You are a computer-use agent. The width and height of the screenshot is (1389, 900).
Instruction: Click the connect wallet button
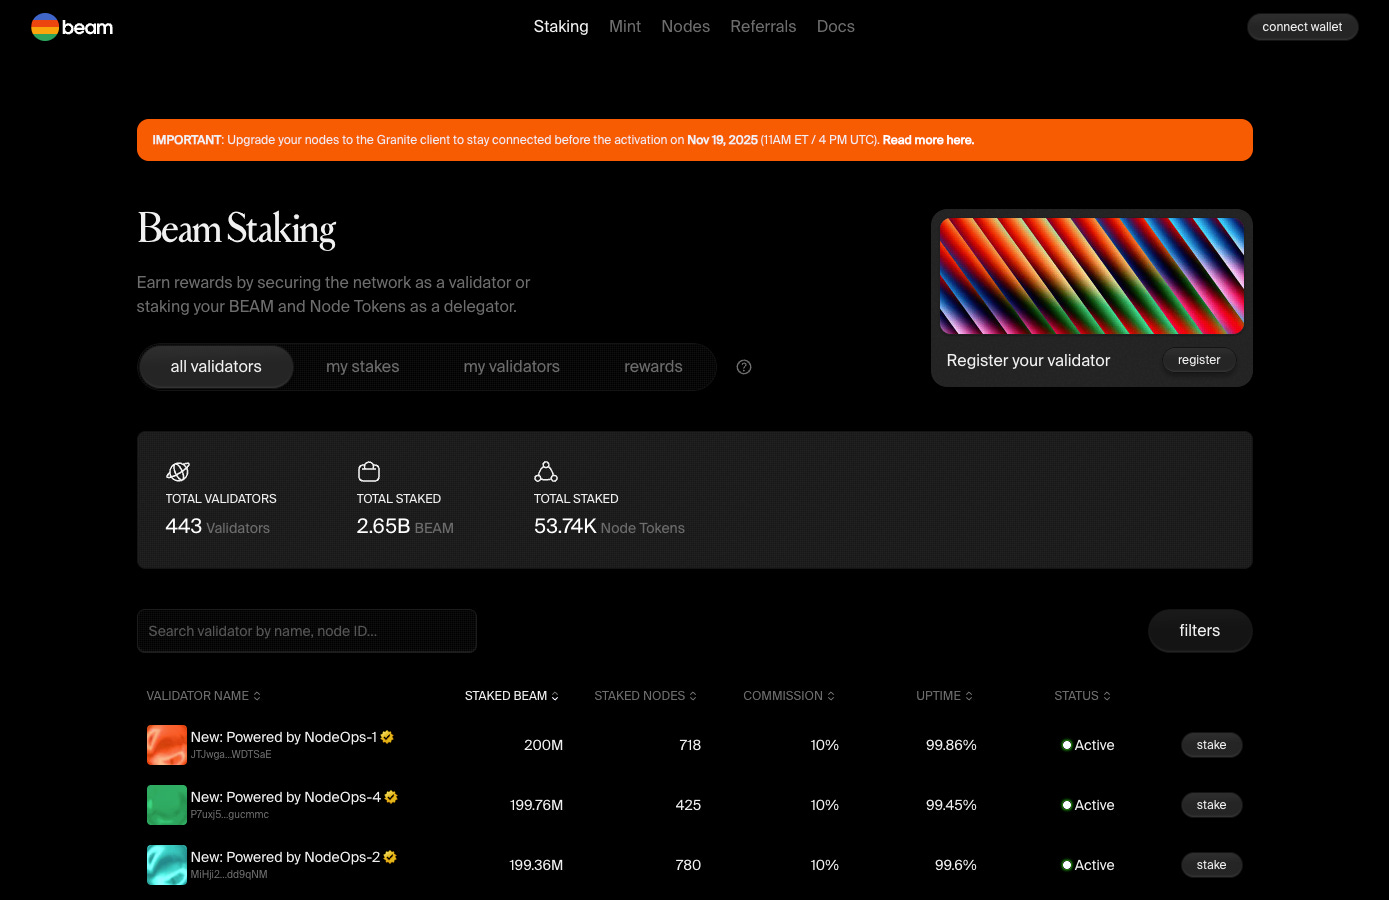click(1302, 27)
